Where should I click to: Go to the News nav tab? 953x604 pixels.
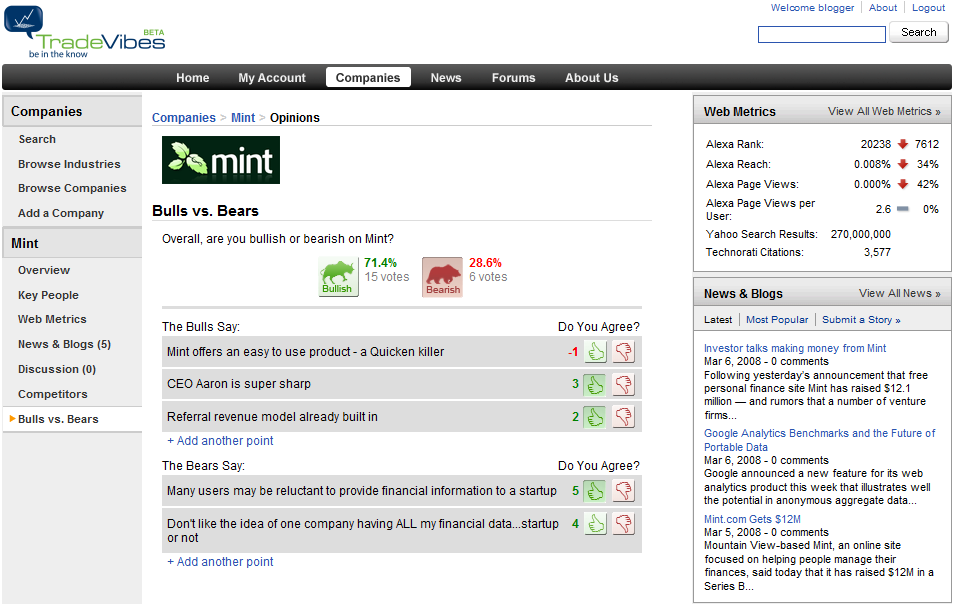[446, 78]
